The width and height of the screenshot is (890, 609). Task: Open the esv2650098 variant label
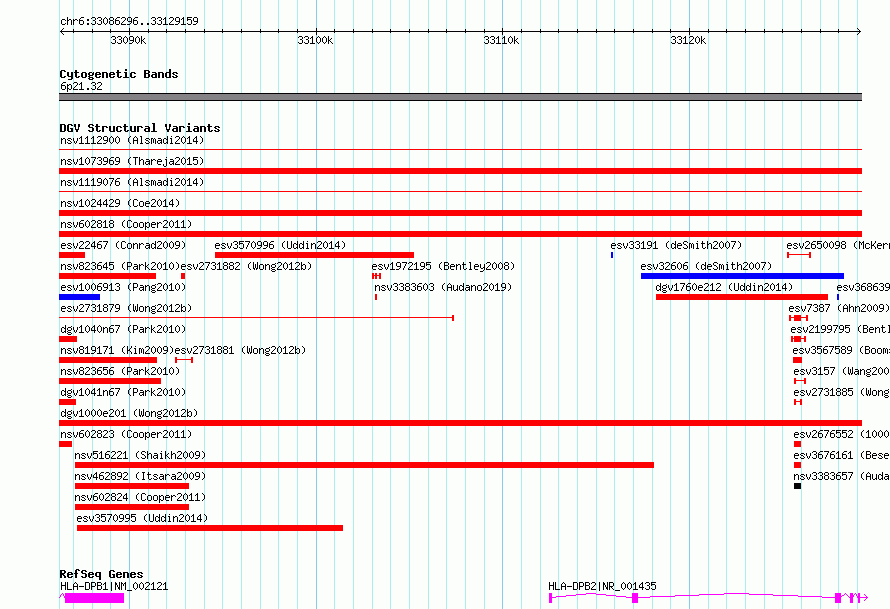838,245
